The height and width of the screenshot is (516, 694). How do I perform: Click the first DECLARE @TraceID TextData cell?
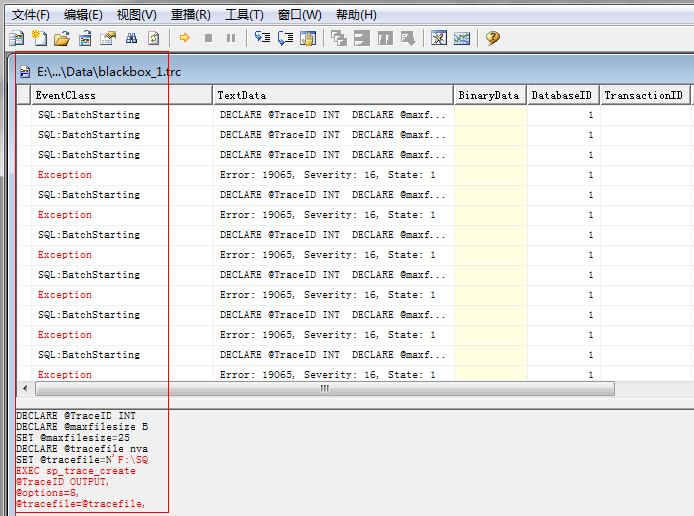334,115
